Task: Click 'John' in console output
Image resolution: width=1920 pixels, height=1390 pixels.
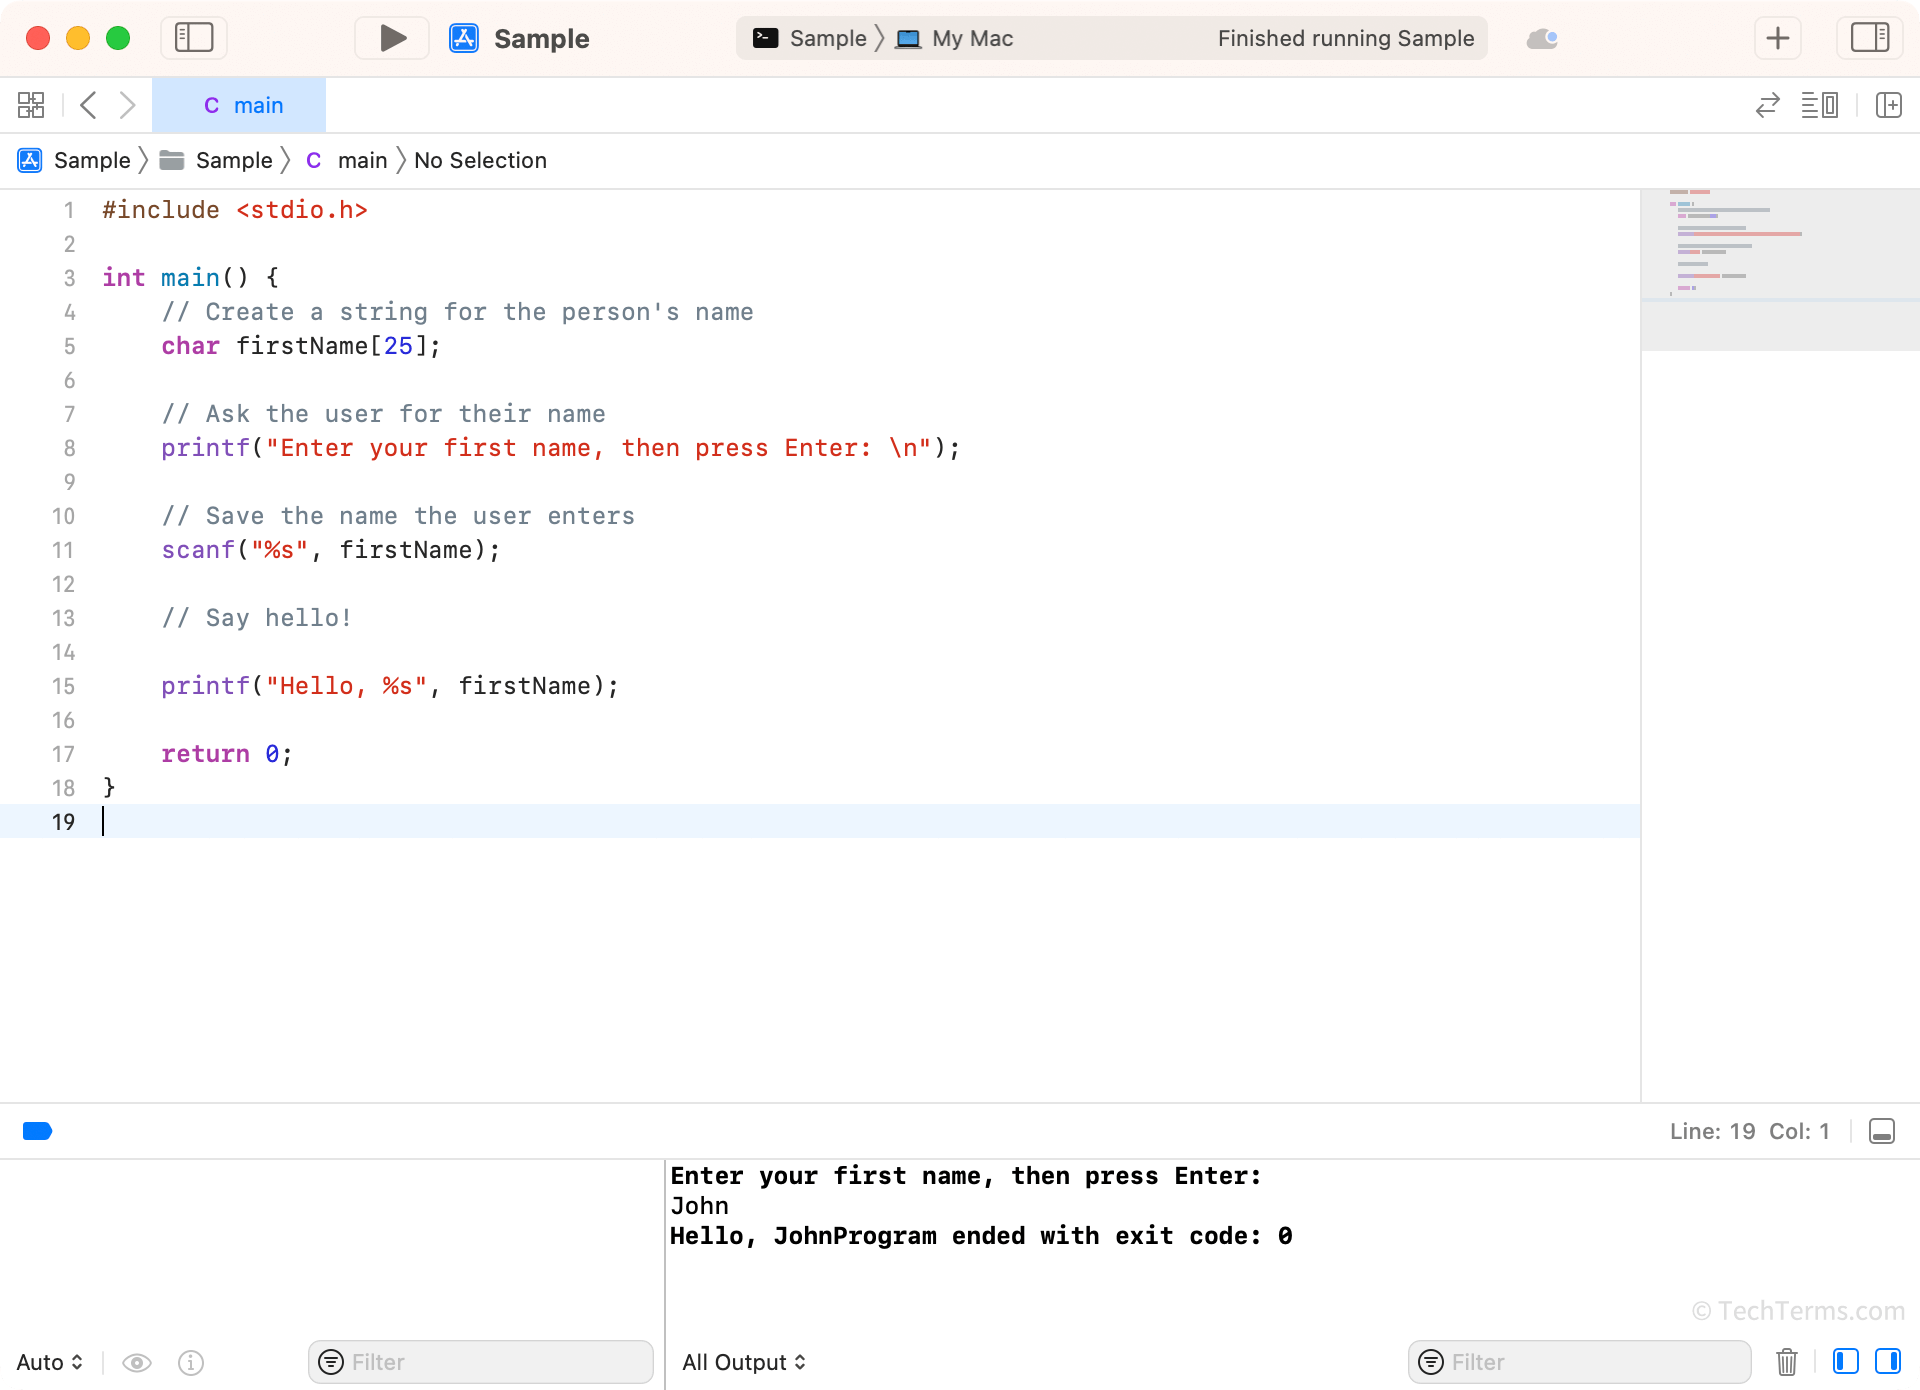Action: point(699,1206)
